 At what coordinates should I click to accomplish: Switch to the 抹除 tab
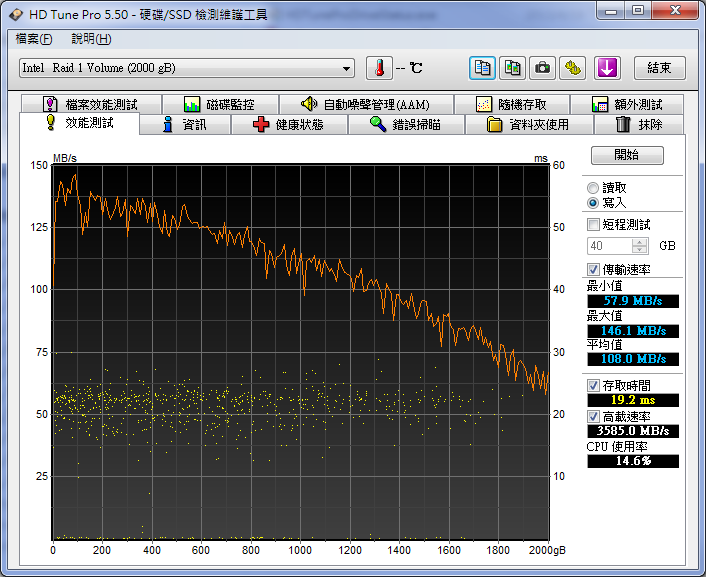(x=639, y=124)
